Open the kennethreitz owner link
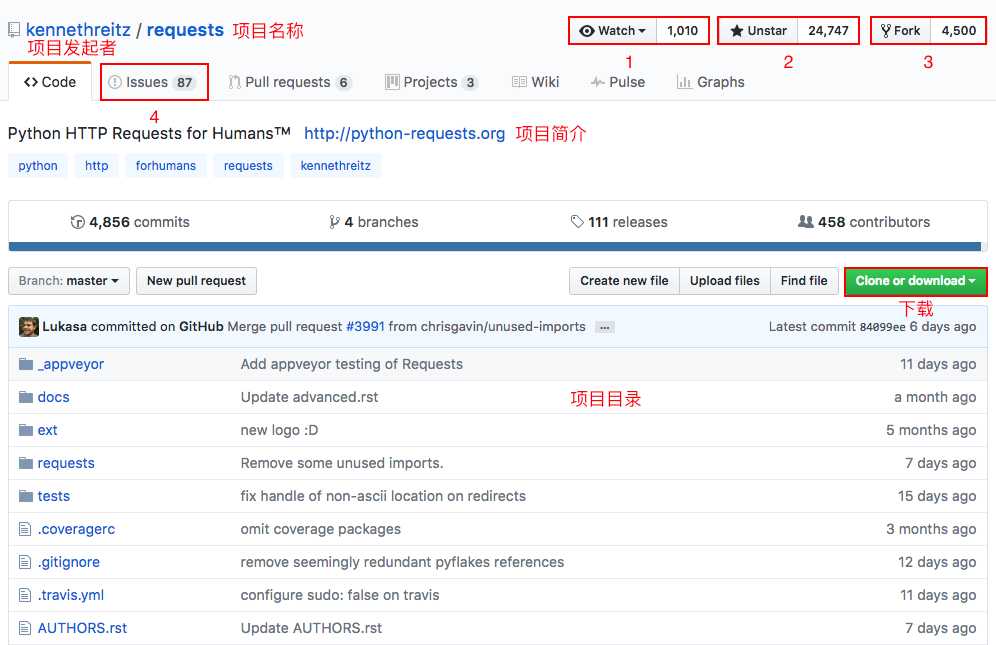This screenshot has width=996, height=645. pyautogui.click(x=78, y=30)
